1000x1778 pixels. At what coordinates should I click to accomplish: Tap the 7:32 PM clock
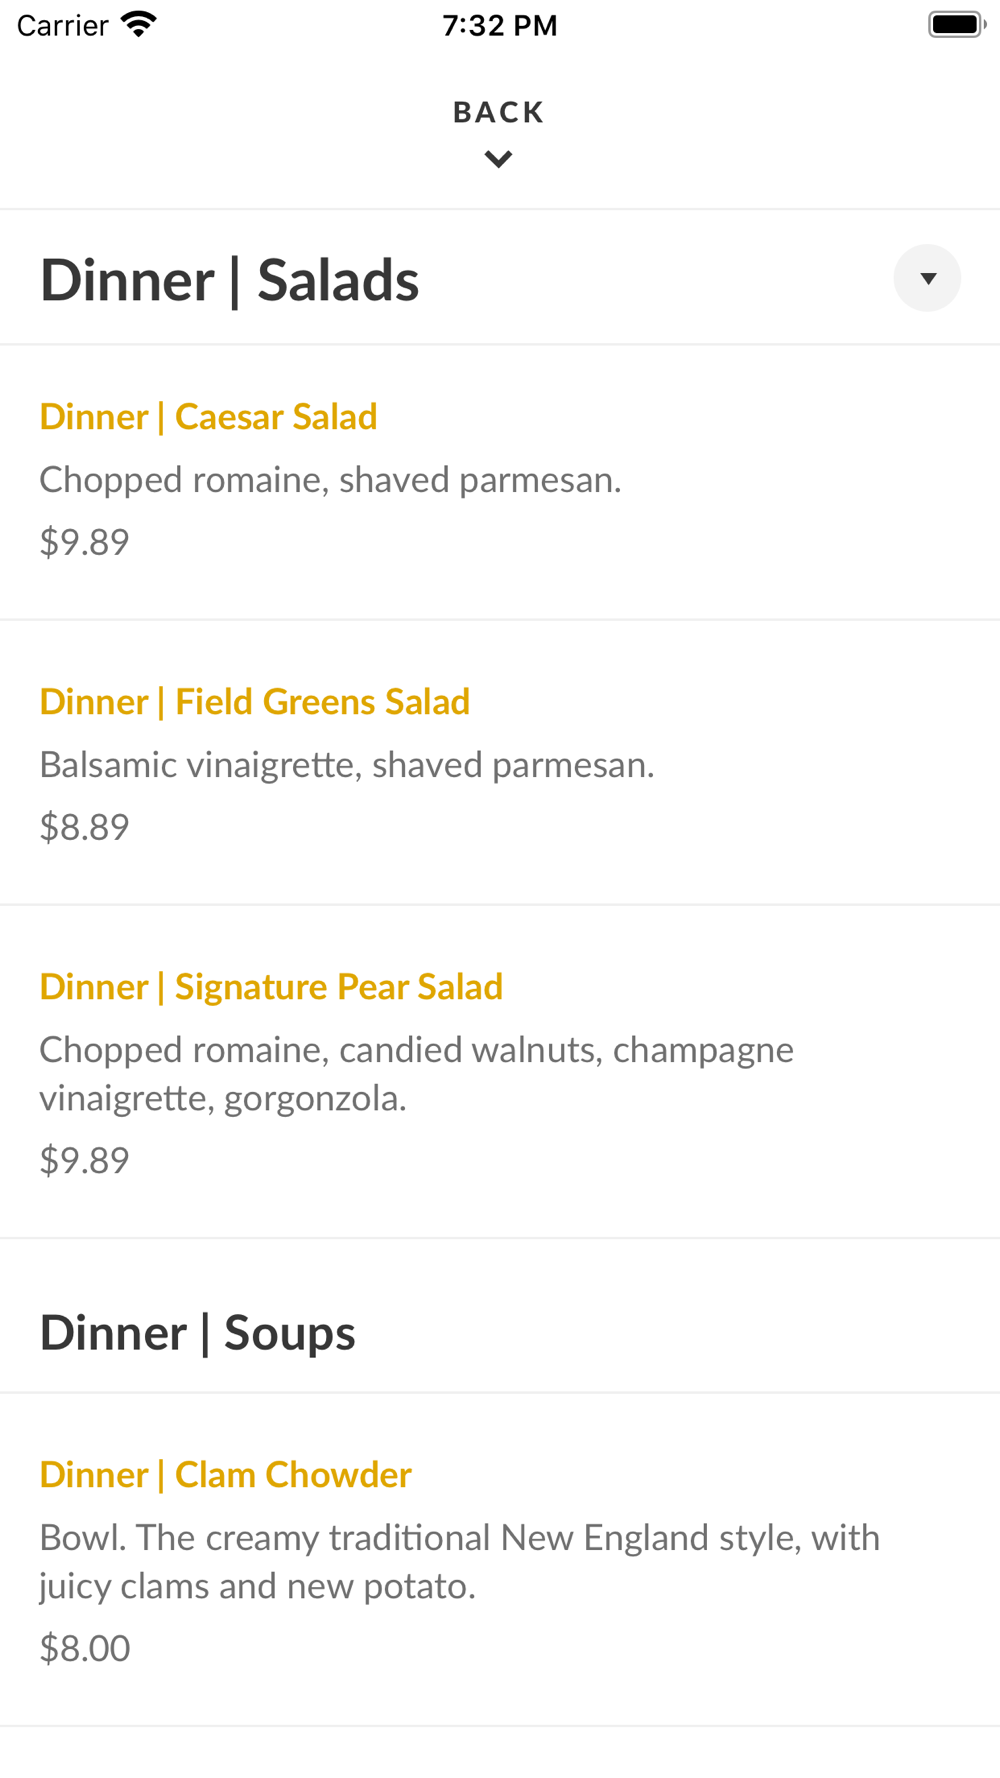click(500, 25)
